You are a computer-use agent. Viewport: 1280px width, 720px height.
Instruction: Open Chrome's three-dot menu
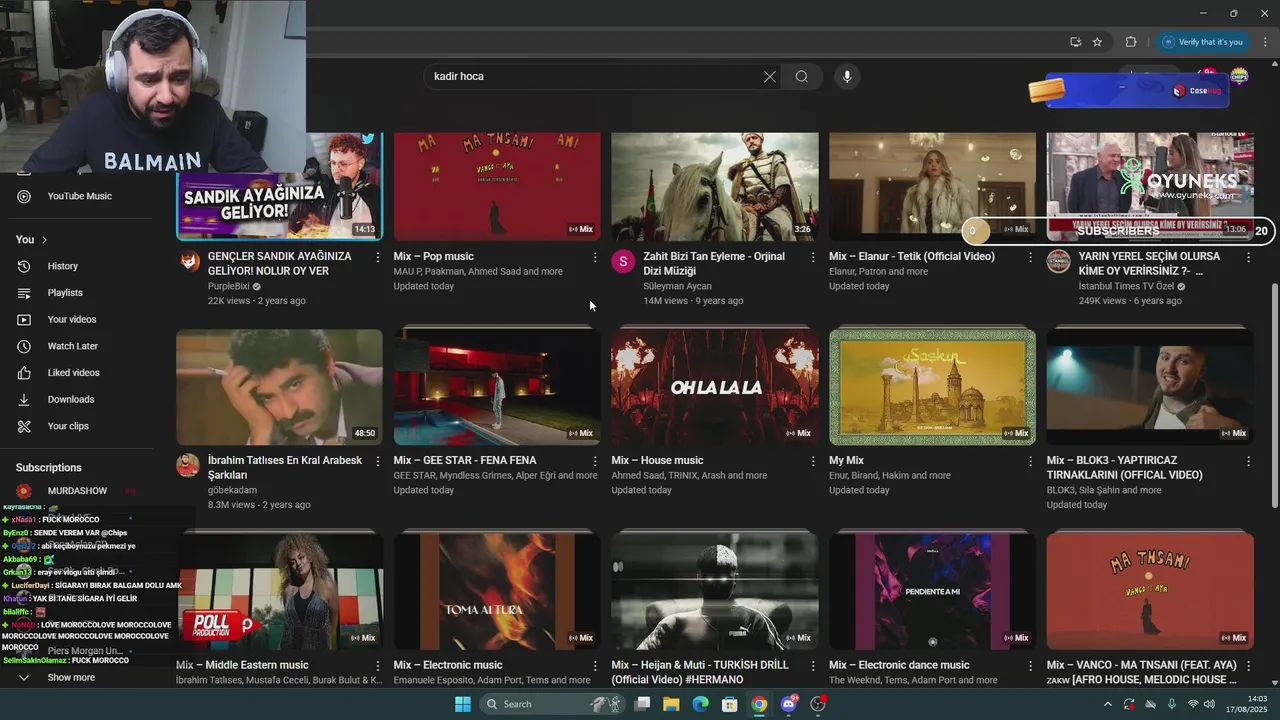pos(1265,42)
